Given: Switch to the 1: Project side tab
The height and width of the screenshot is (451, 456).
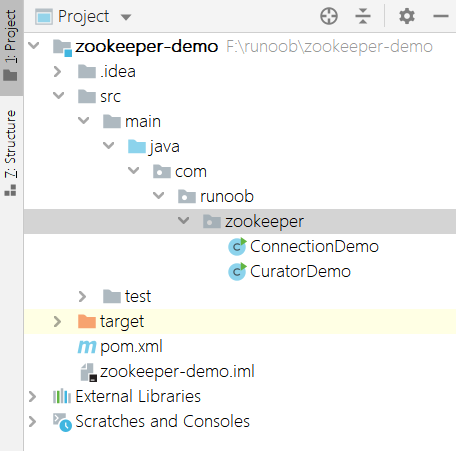Looking at the screenshot, I should click(x=11, y=46).
